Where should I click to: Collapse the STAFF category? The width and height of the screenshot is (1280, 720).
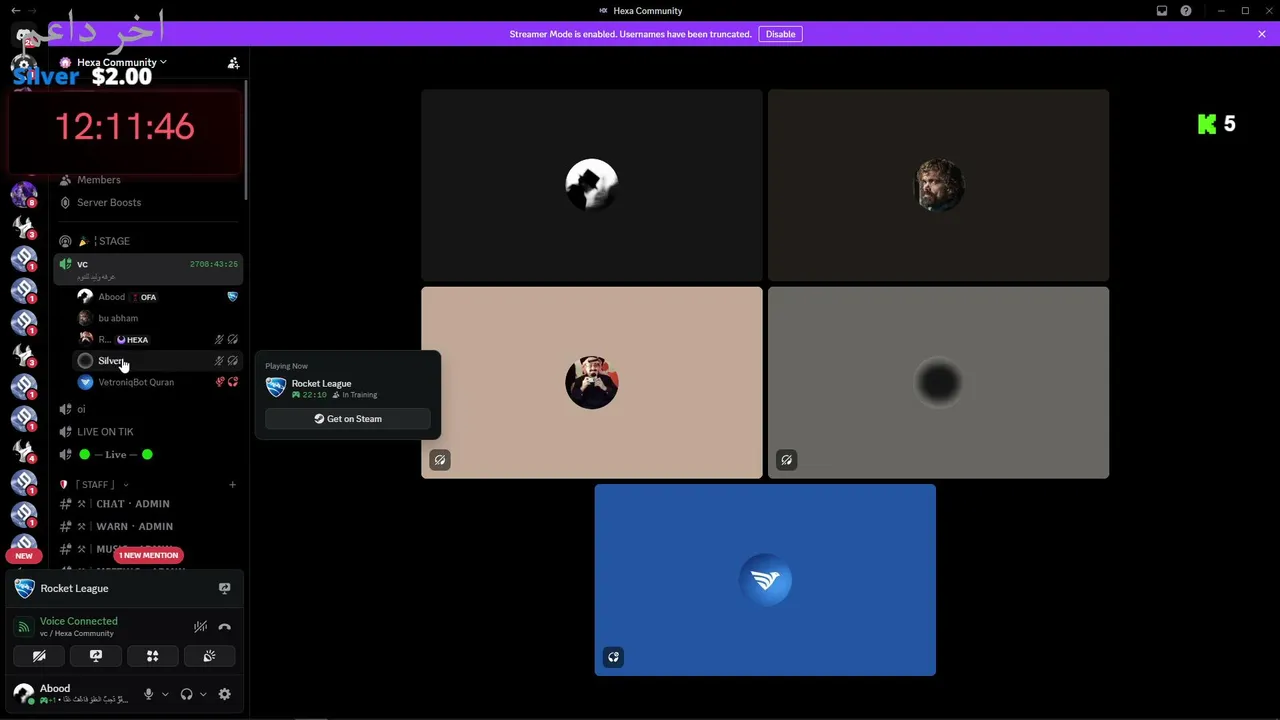pyautogui.click(x=95, y=485)
